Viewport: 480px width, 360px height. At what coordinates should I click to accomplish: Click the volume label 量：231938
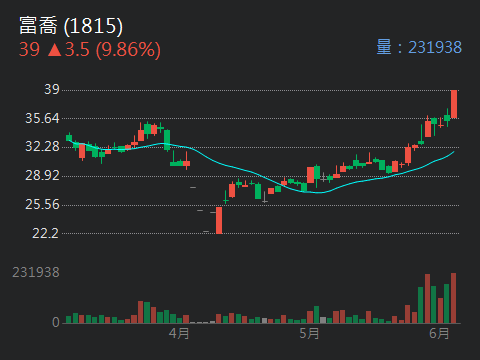click(x=419, y=47)
